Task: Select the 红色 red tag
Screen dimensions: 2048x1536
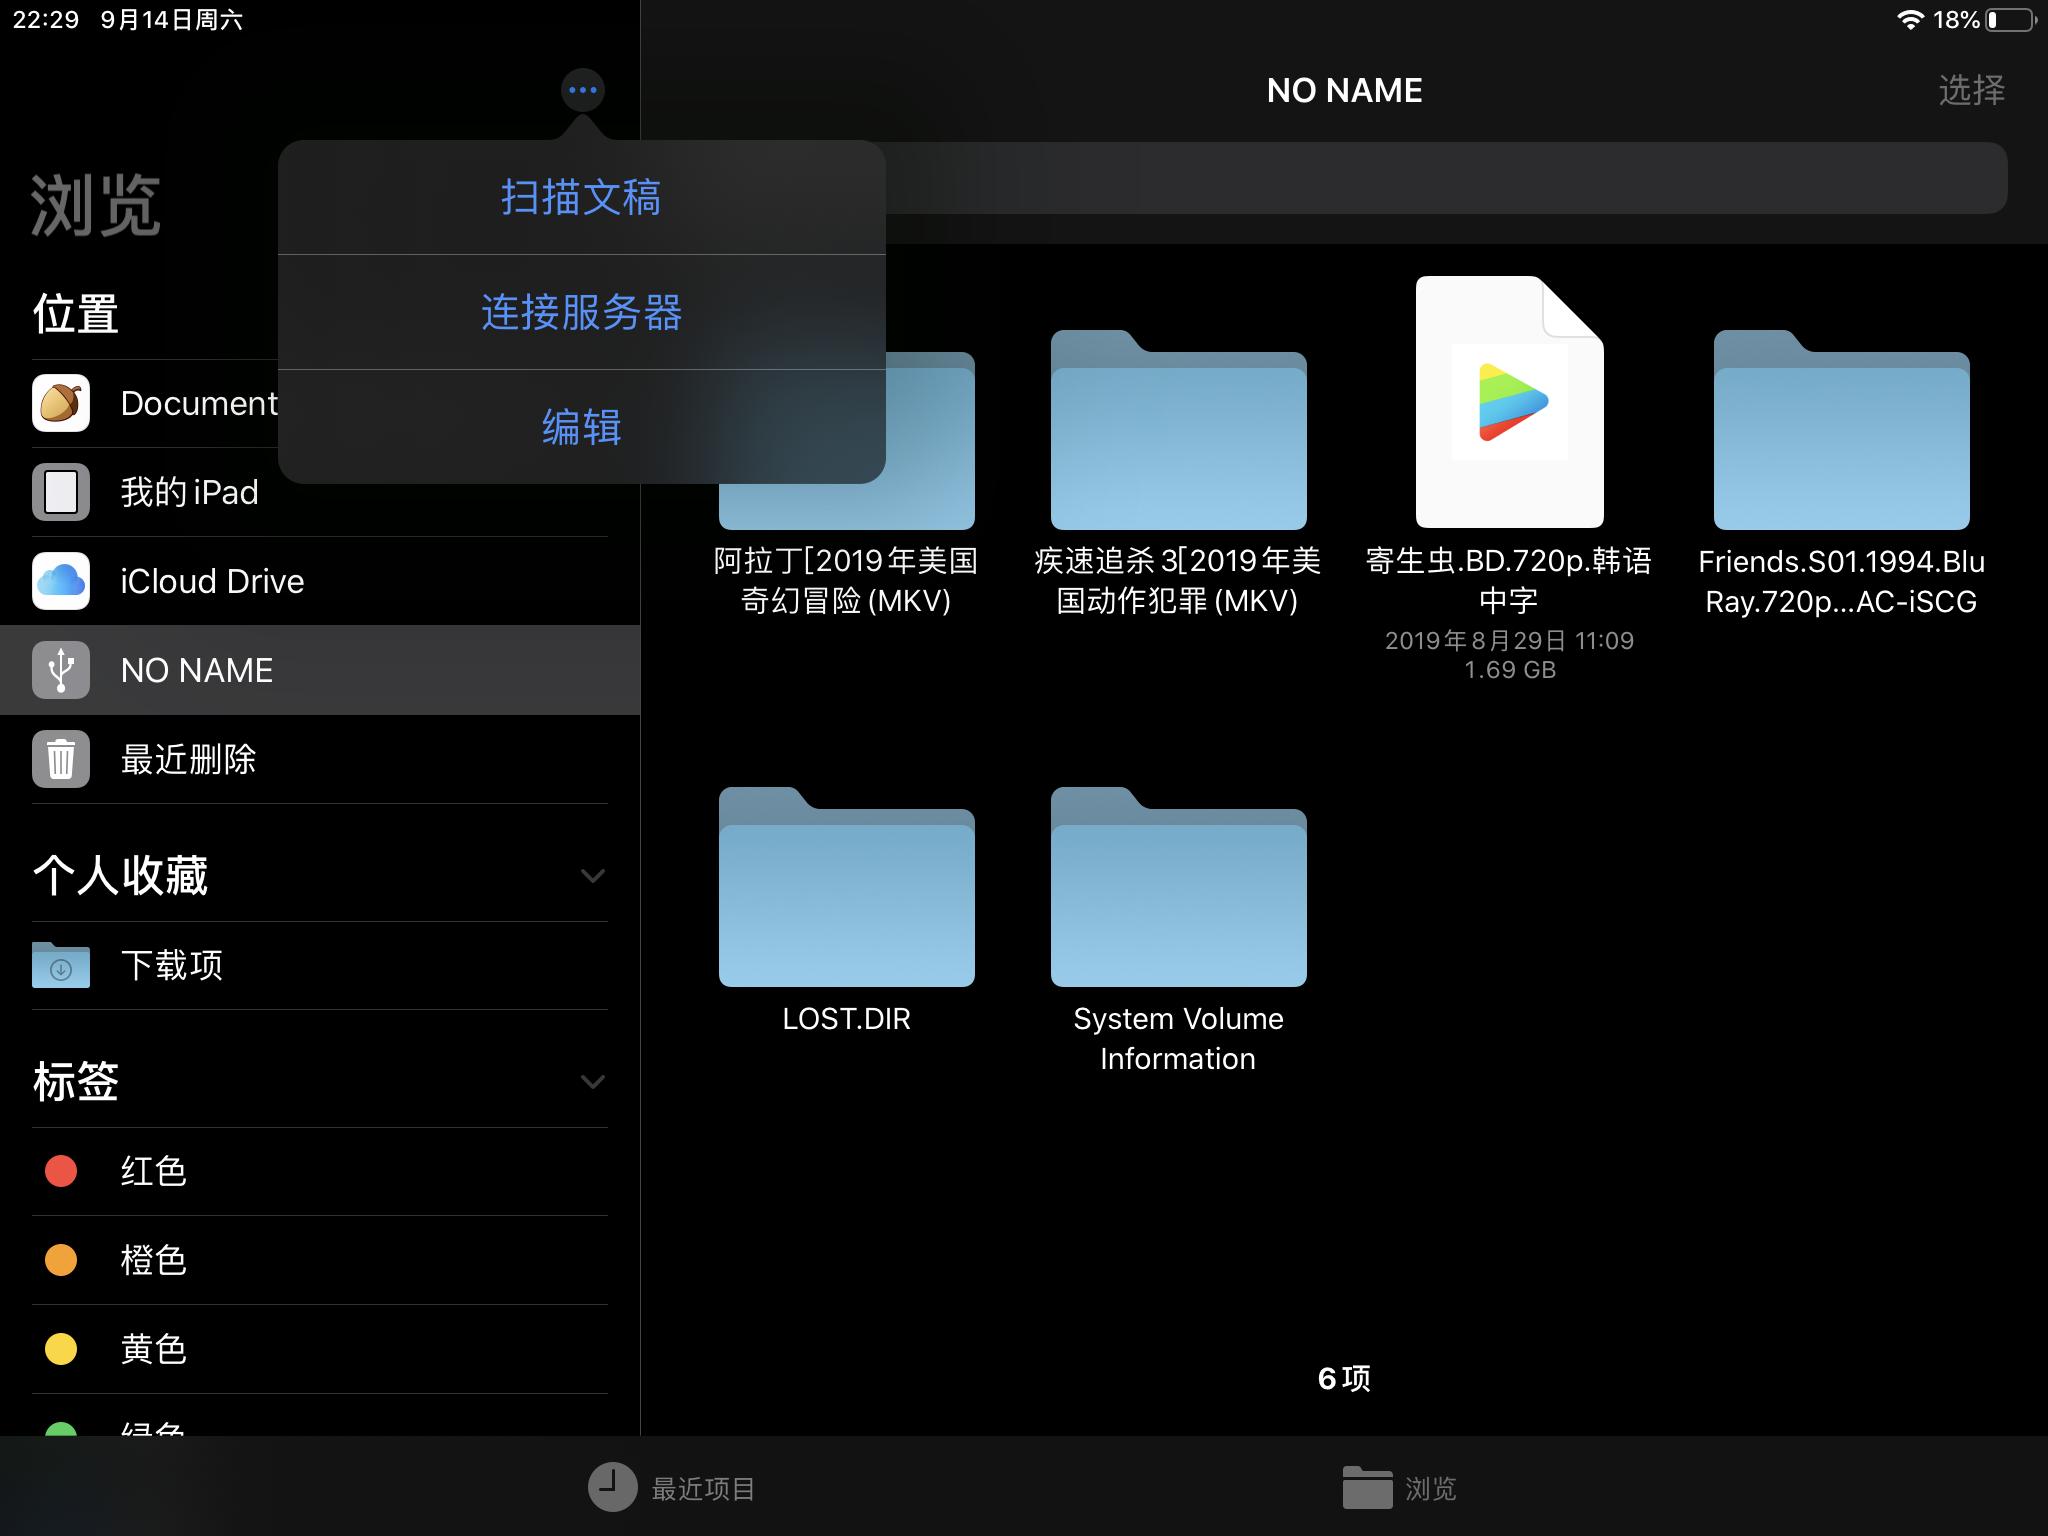Action: pos(152,1171)
